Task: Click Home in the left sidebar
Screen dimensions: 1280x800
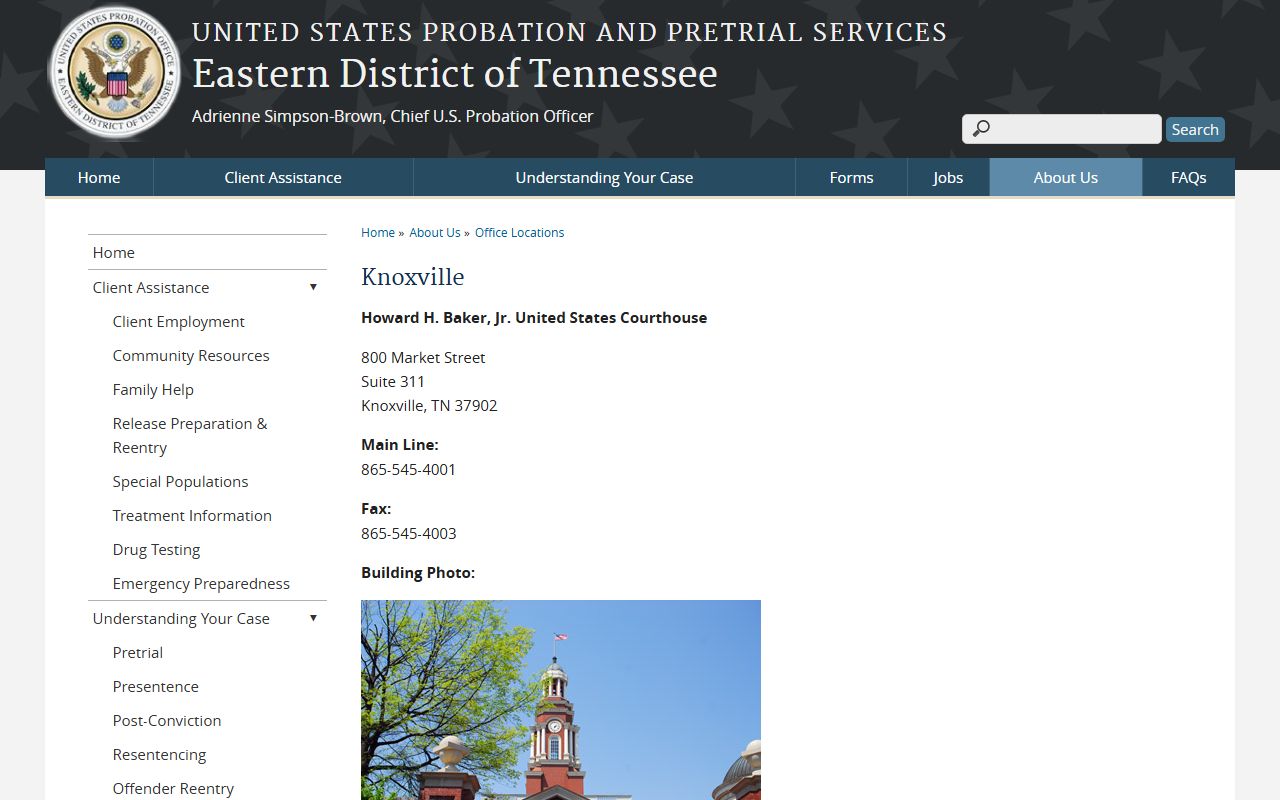Action: [113, 252]
